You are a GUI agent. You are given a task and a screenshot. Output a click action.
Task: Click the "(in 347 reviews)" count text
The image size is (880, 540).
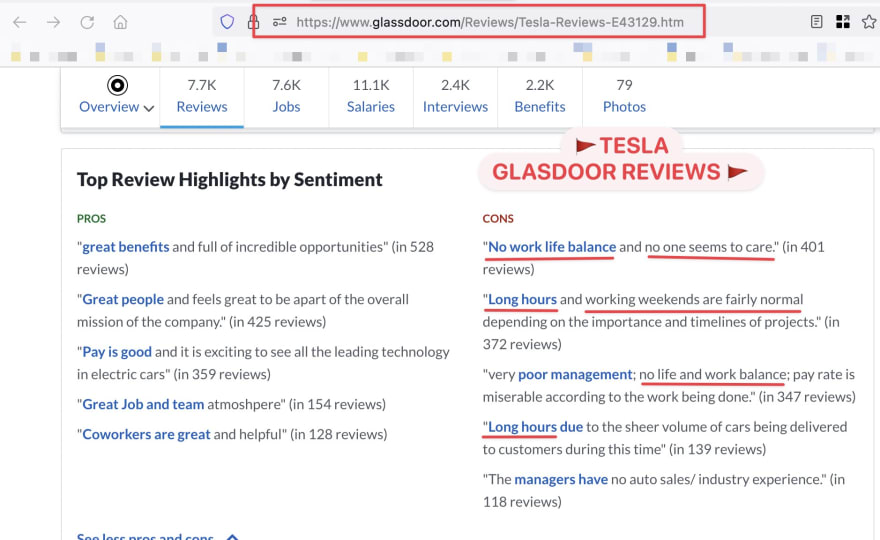[x=807, y=397]
